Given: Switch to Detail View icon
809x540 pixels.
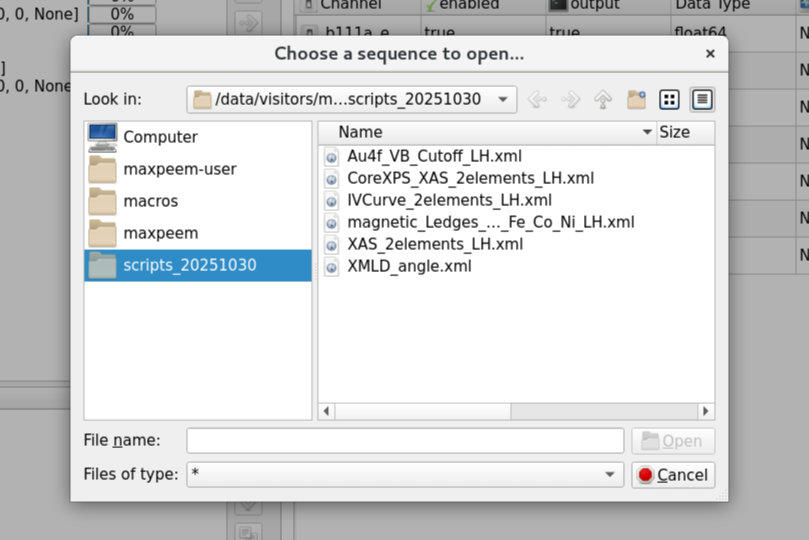Looking at the screenshot, I should [702, 99].
